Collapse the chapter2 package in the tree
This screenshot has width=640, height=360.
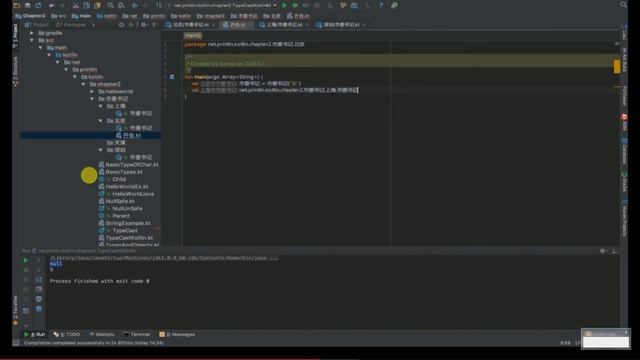click(x=83, y=84)
